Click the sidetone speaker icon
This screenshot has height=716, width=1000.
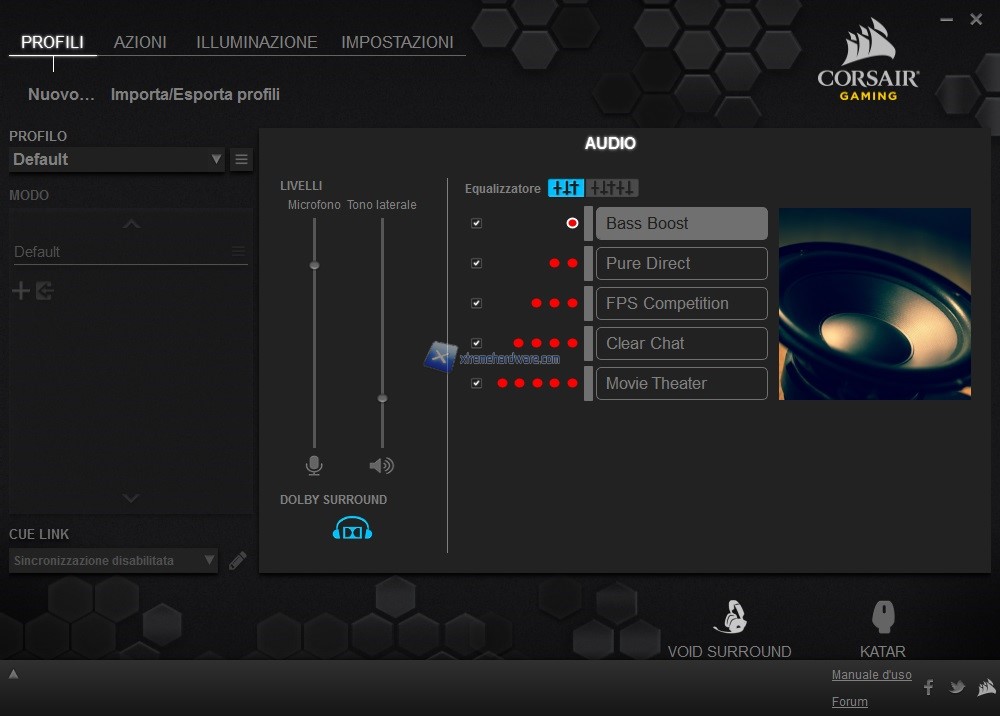click(x=381, y=465)
